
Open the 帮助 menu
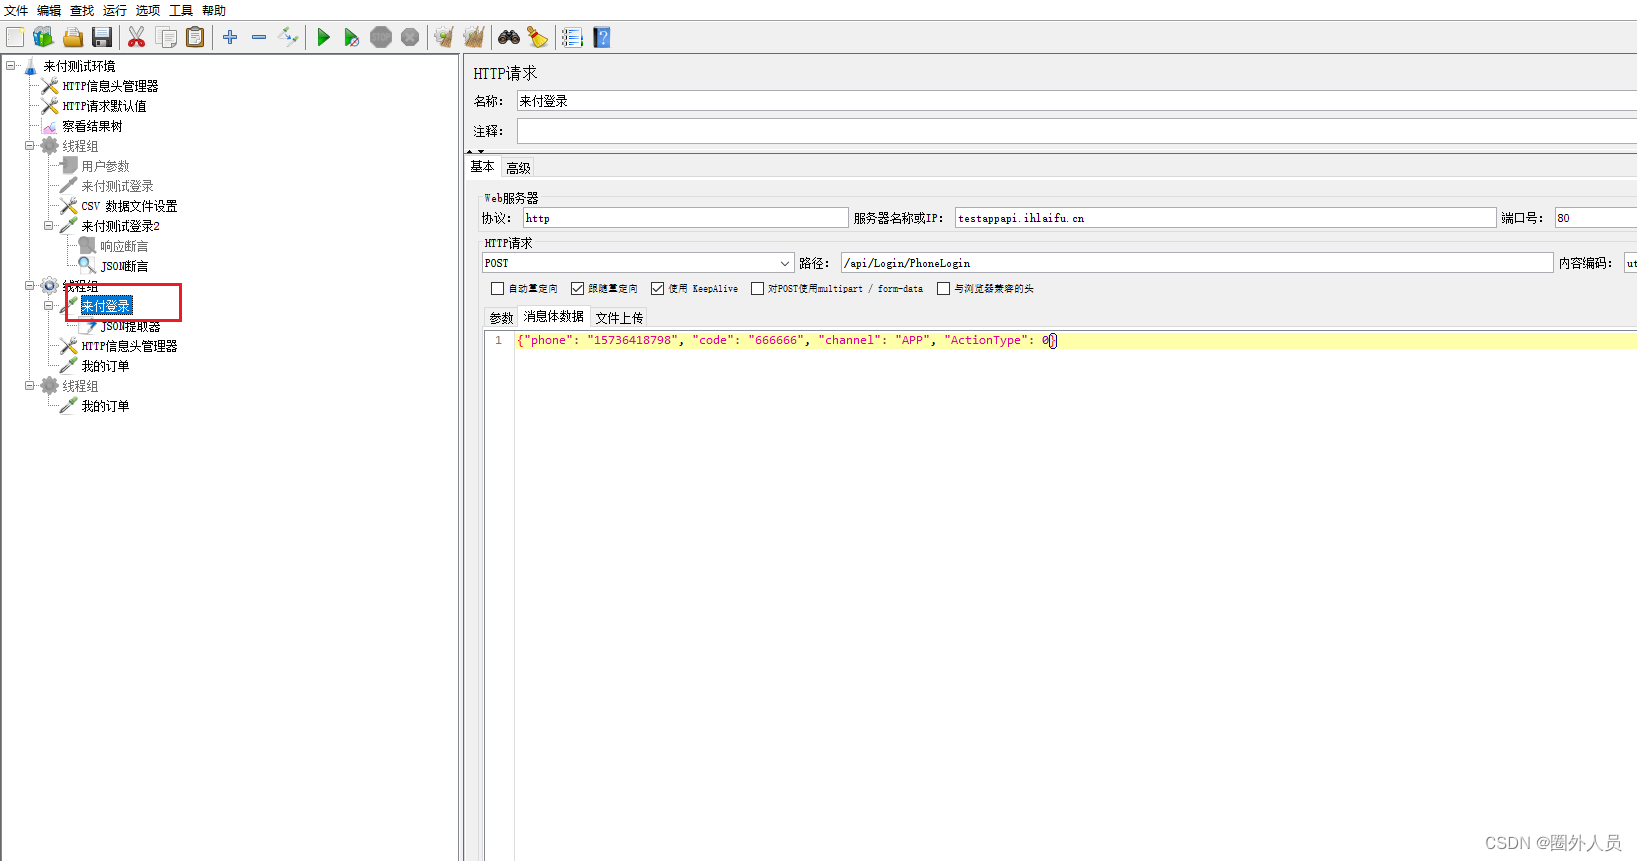pos(214,10)
